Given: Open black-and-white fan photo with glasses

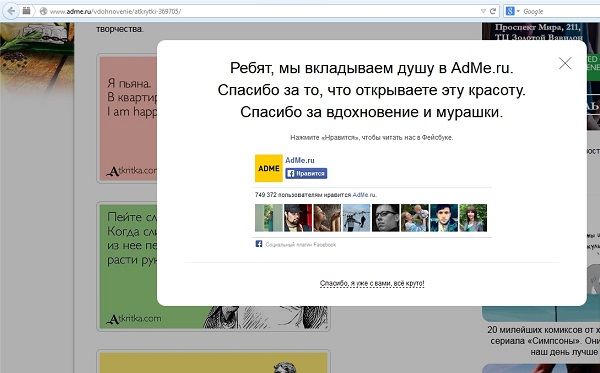Looking at the screenshot, I should [385, 218].
